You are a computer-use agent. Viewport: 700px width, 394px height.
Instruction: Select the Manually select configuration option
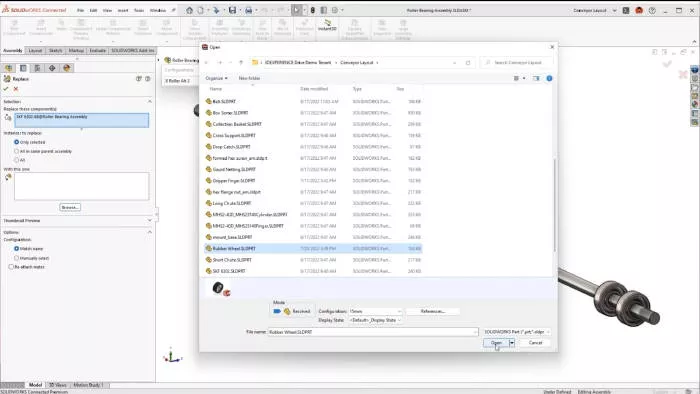[17, 258]
